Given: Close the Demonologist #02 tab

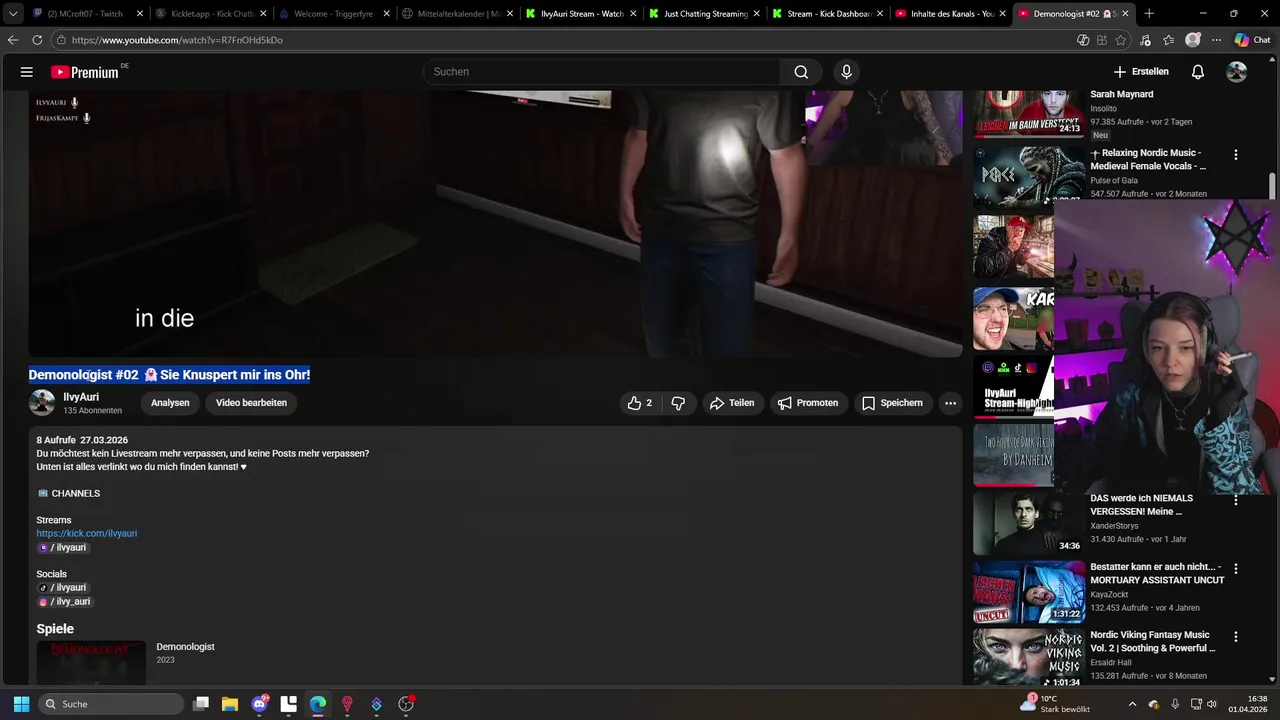Looking at the screenshot, I should [1125, 14].
